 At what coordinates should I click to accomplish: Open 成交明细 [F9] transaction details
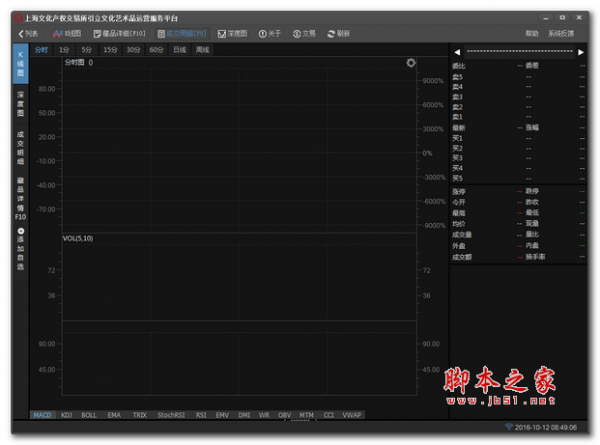point(183,34)
